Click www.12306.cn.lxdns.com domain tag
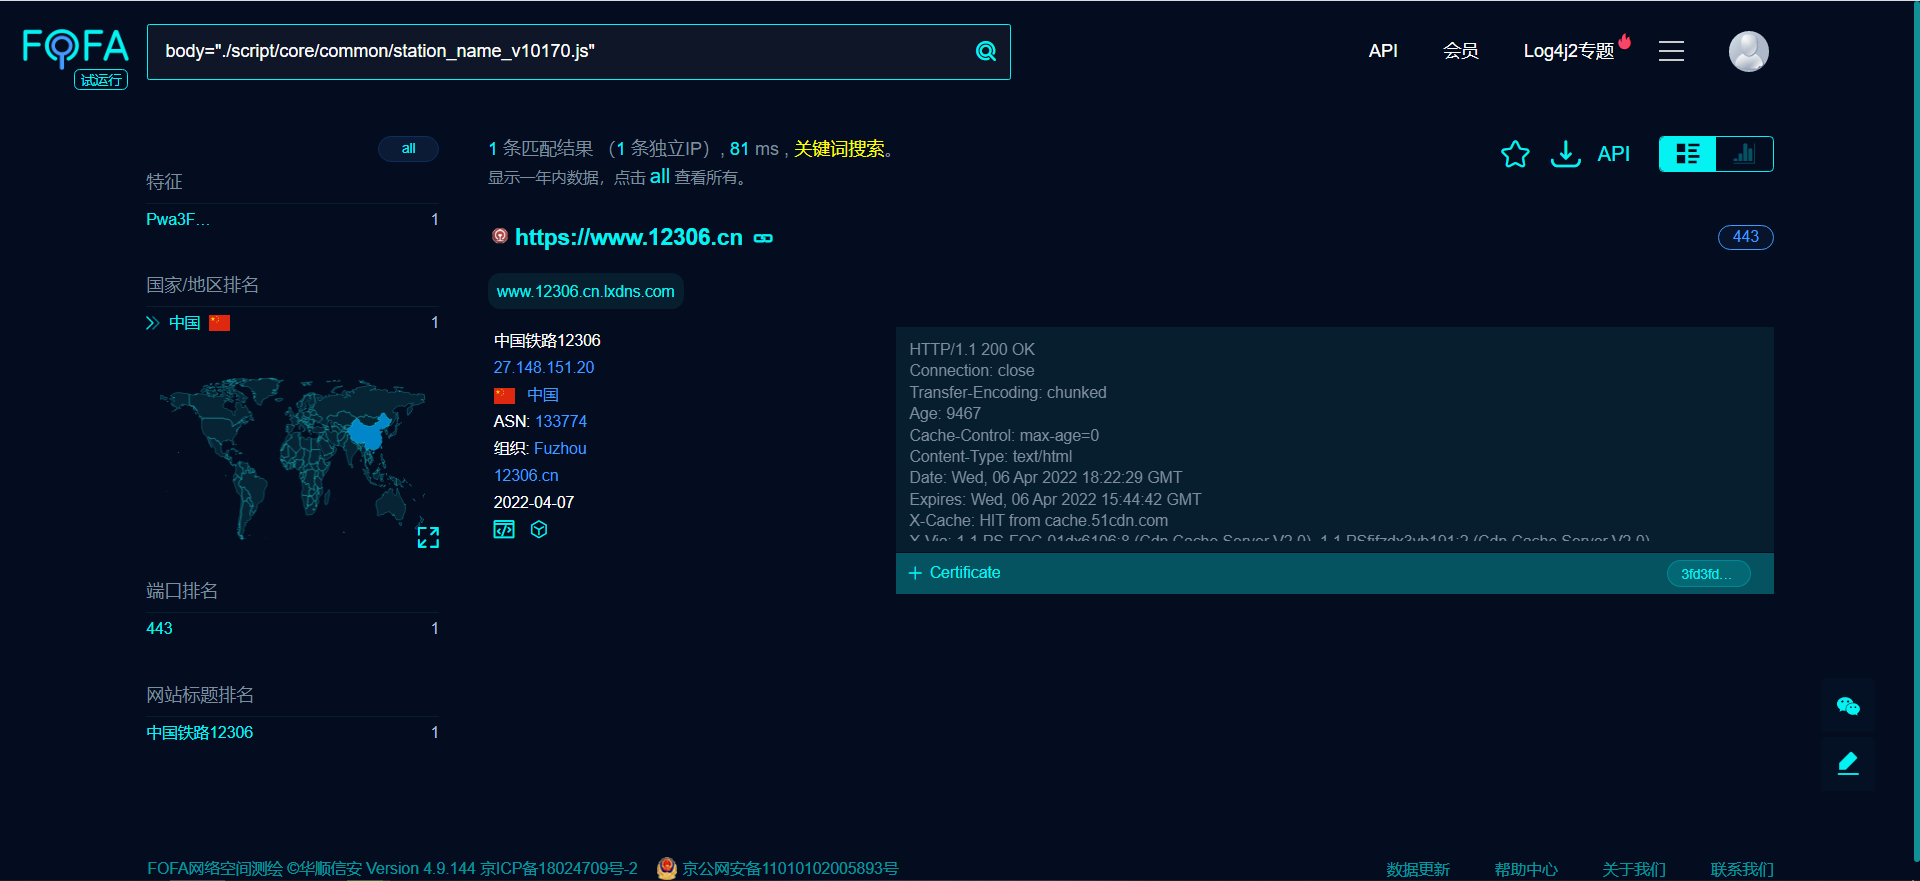Viewport: 1920px width, 881px height. pos(586,291)
